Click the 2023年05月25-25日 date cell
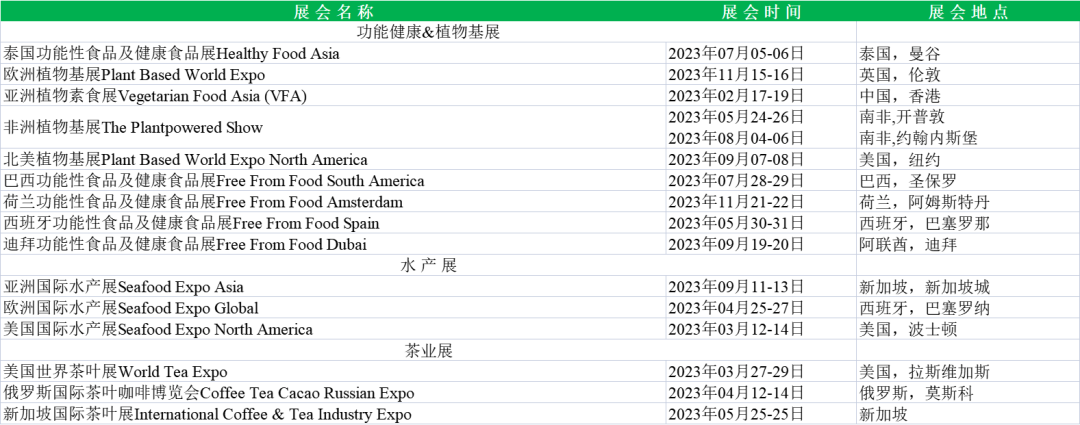This screenshot has width=1080, height=425. click(x=761, y=415)
